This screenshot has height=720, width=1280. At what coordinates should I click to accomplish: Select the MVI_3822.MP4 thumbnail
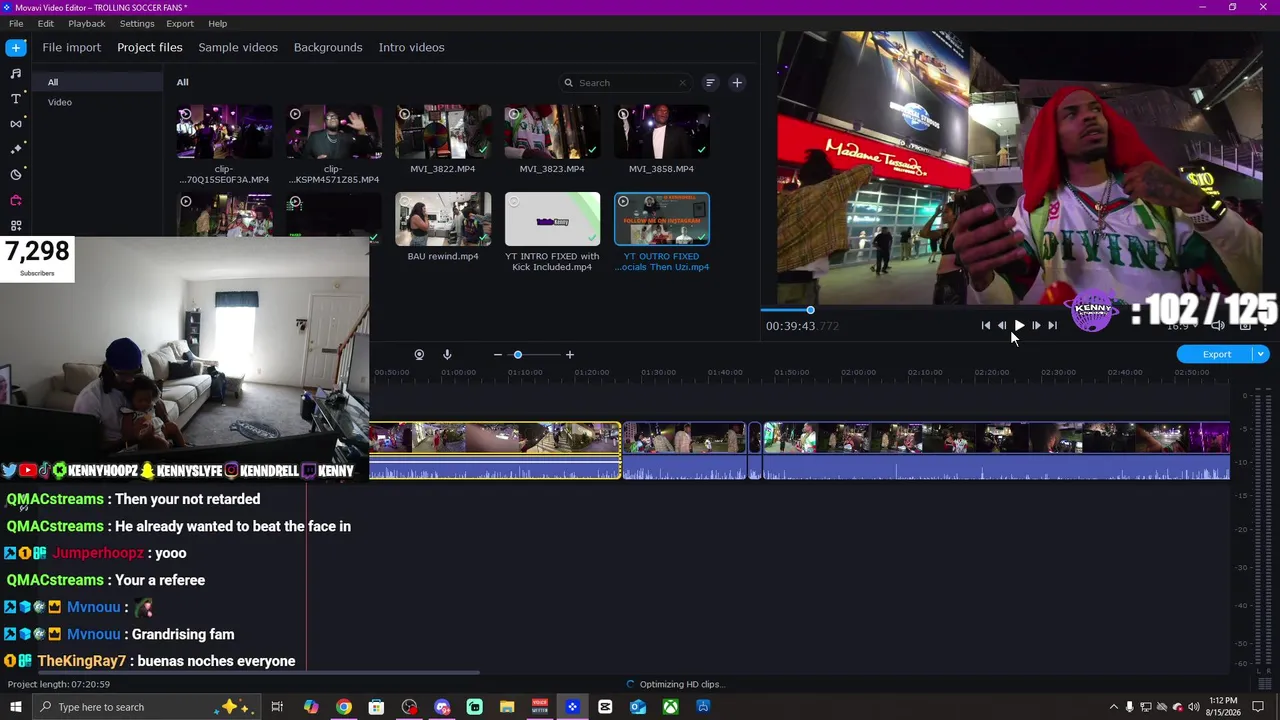[x=443, y=132]
